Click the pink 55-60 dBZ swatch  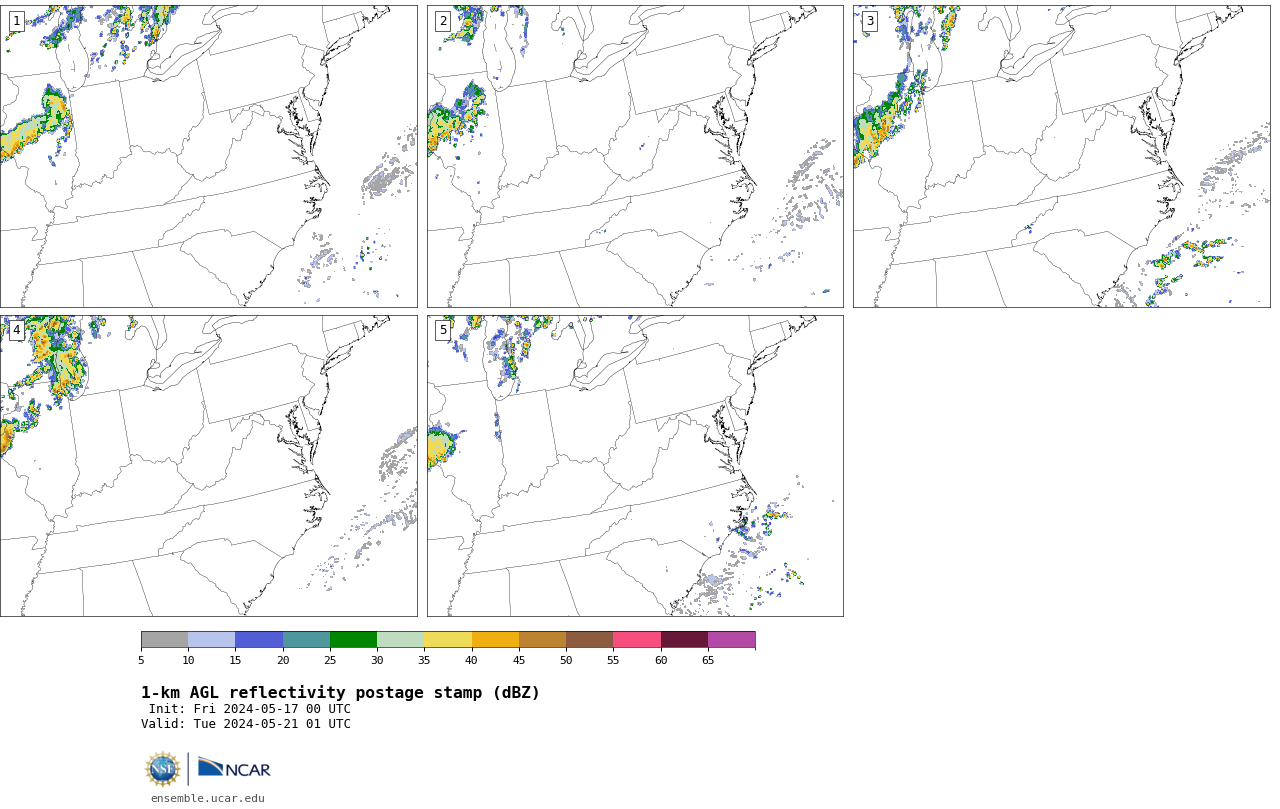click(637, 640)
